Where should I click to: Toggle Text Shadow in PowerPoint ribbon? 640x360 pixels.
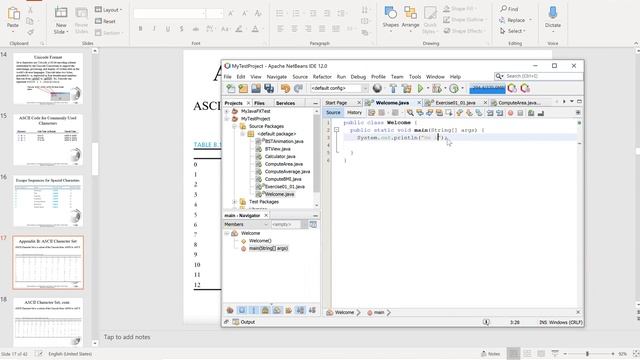(x=181, y=29)
